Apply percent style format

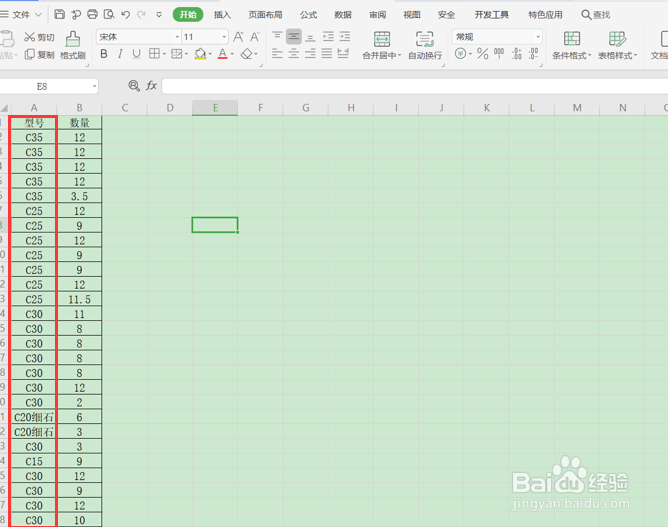[483, 54]
